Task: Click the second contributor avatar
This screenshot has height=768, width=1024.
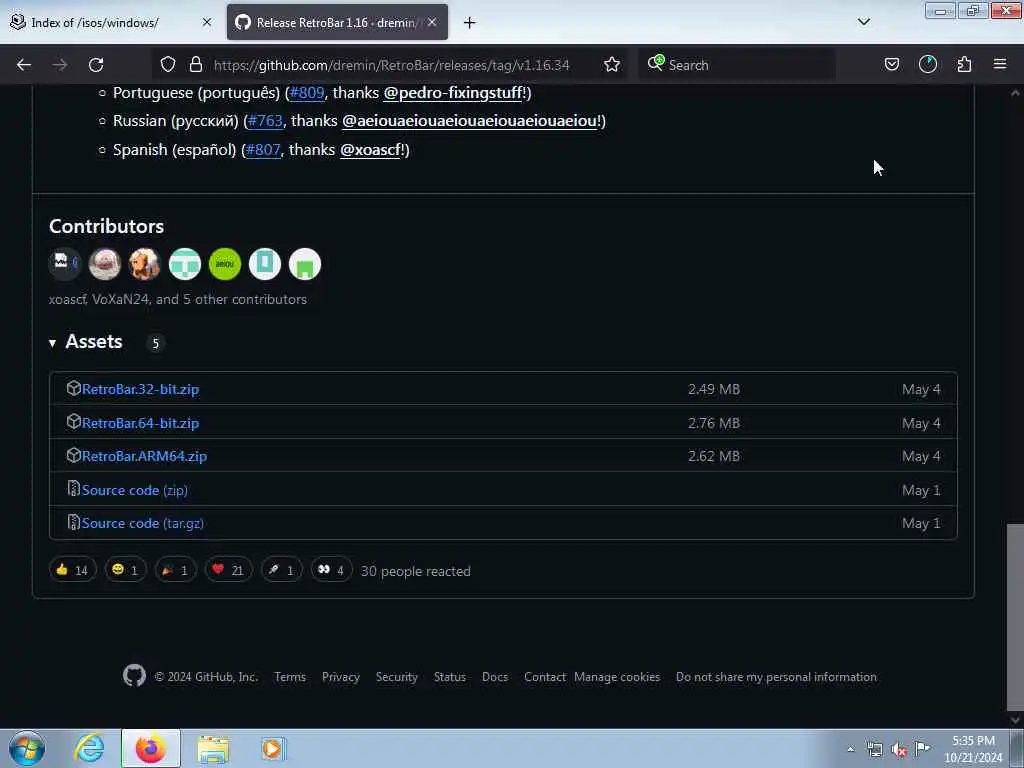Action: click(x=104, y=264)
